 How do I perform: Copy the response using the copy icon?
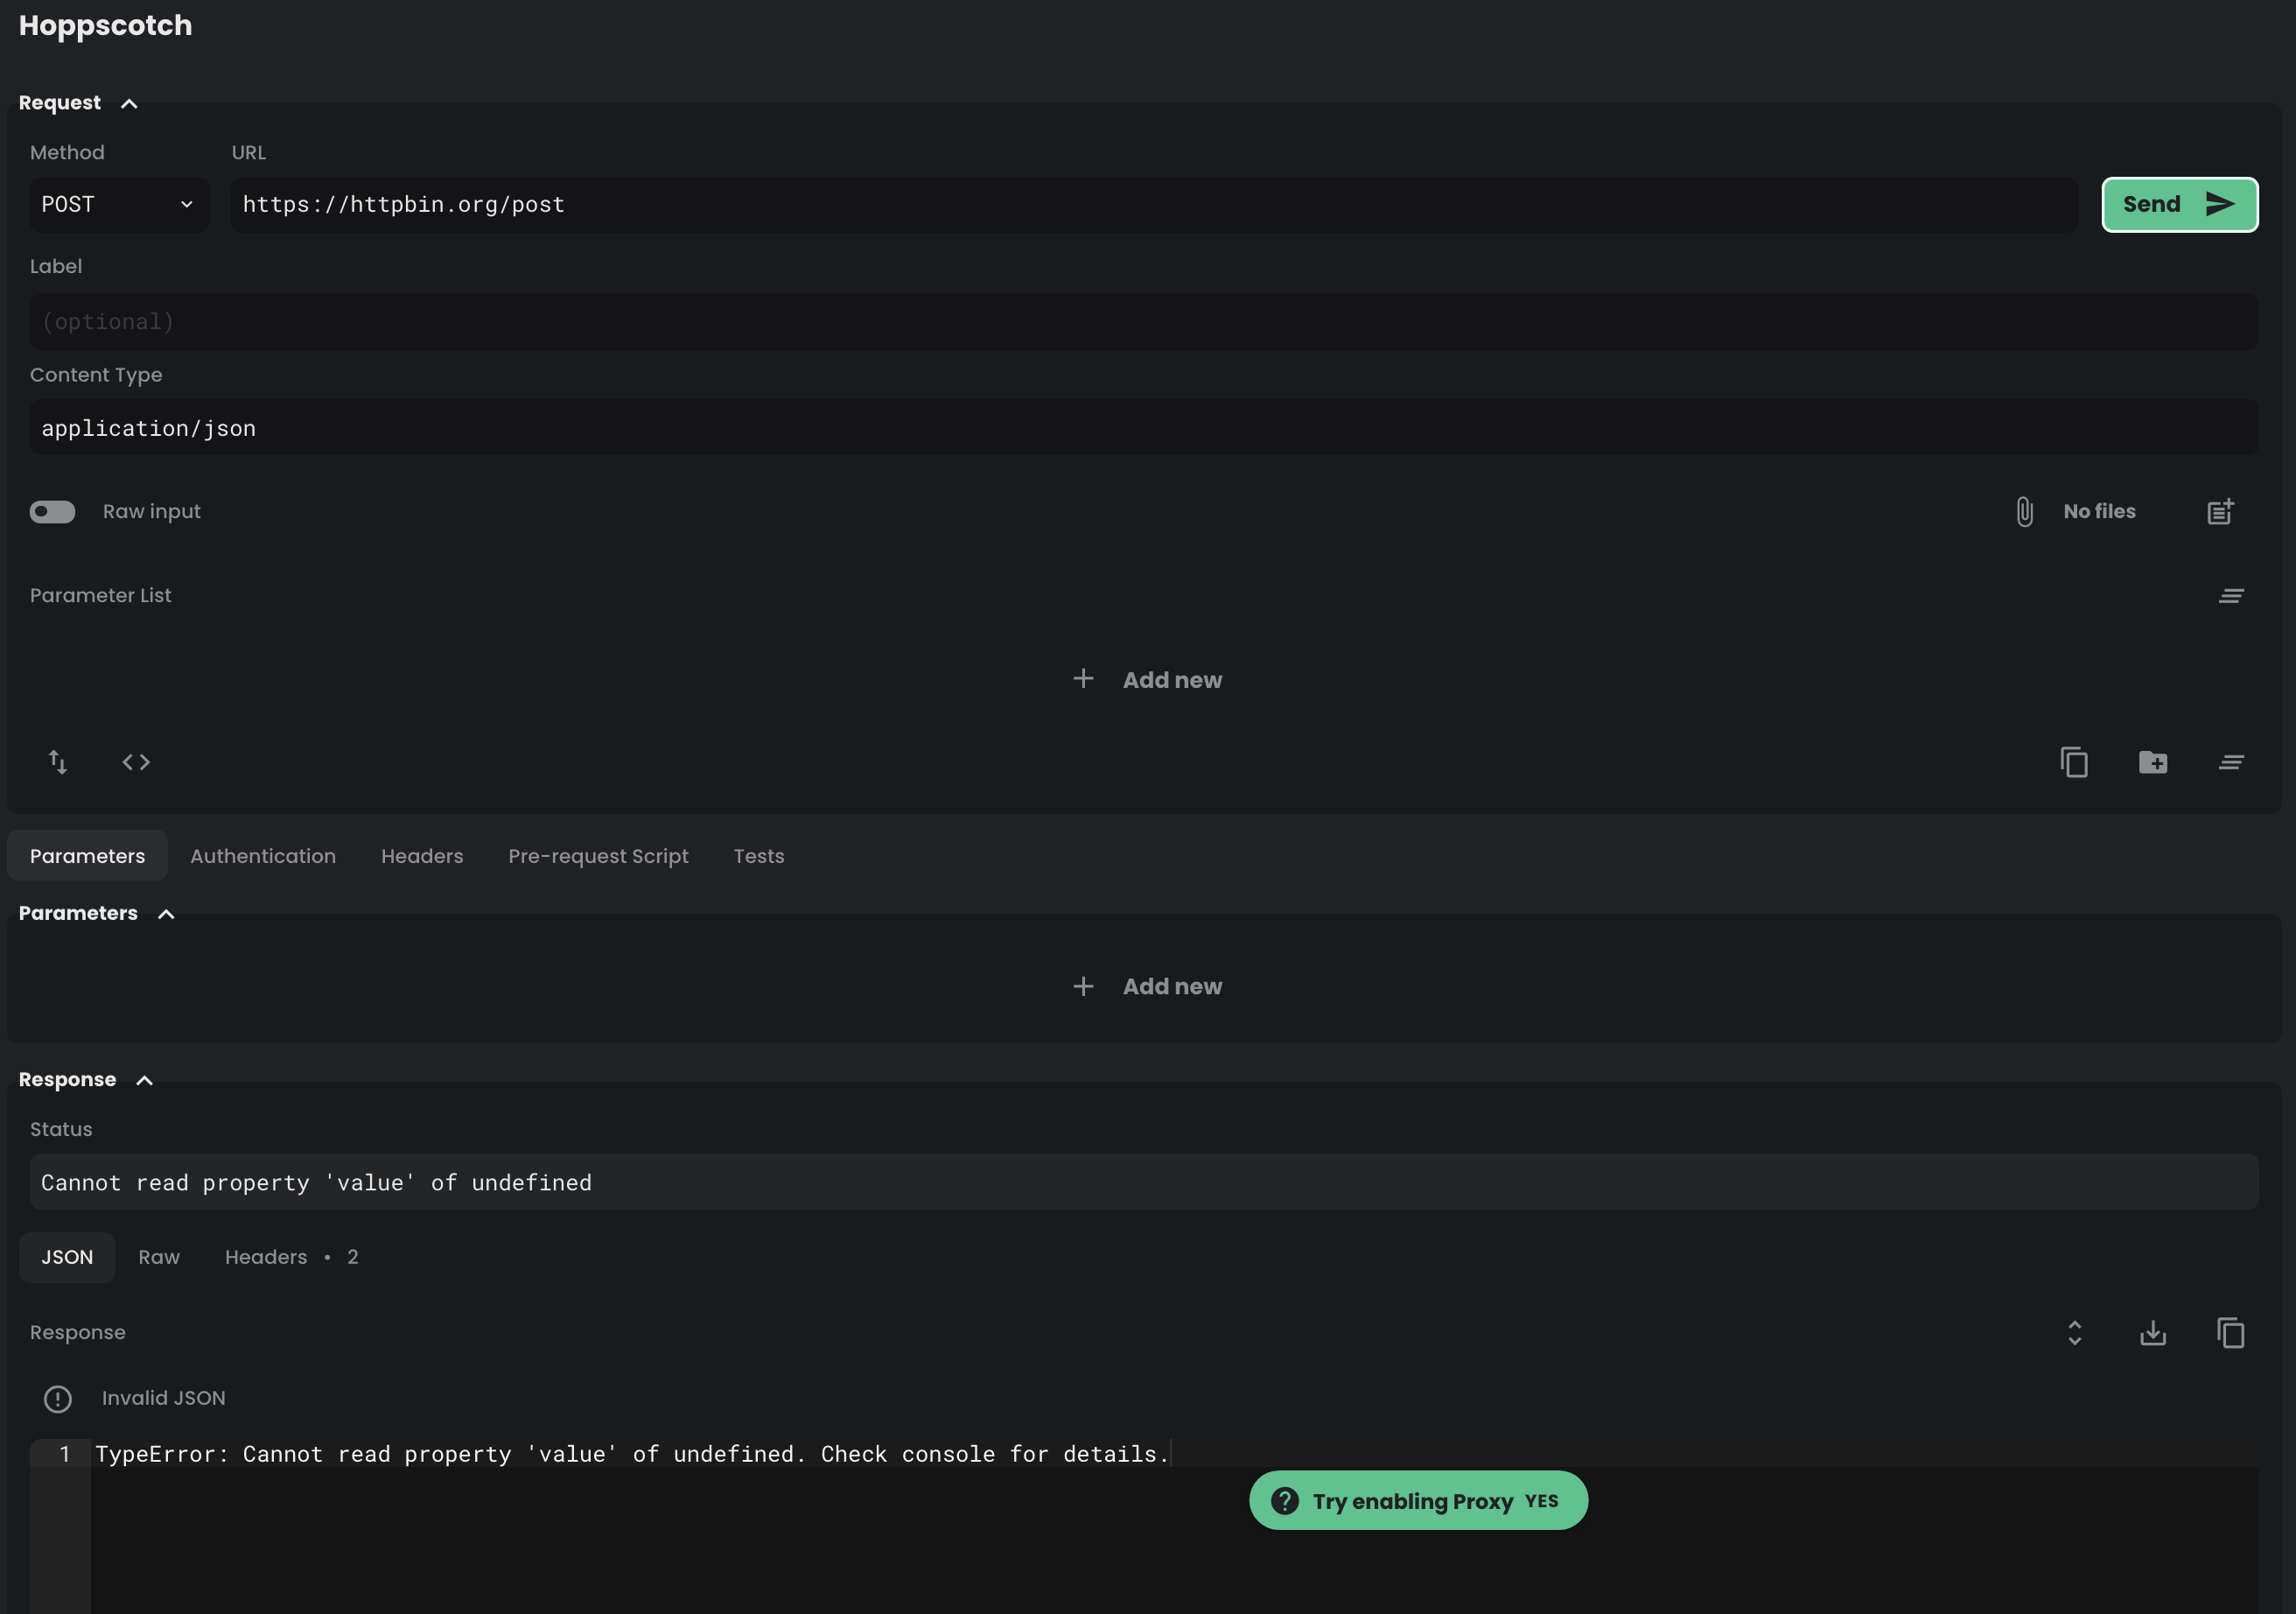point(2231,1332)
